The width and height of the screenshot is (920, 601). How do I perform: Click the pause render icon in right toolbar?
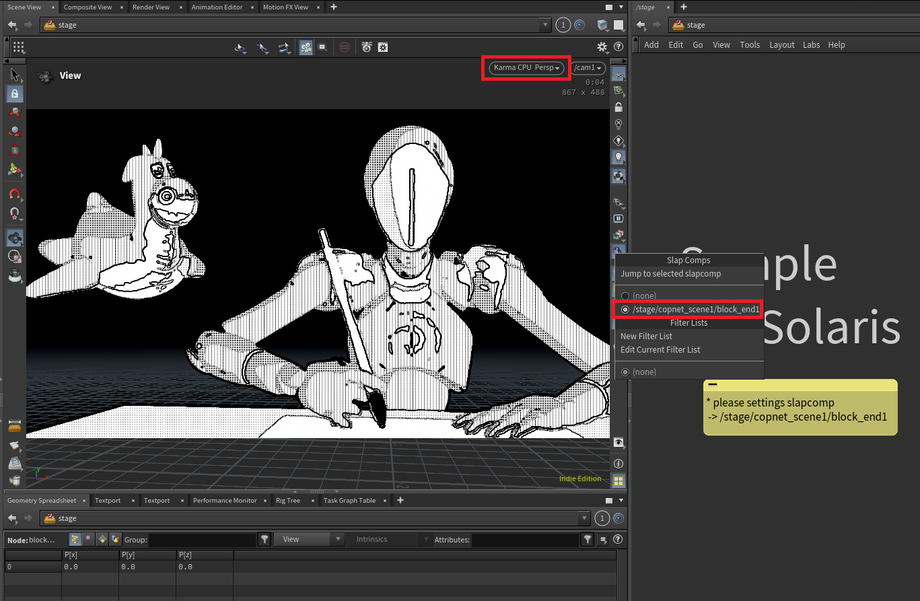[x=619, y=217]
